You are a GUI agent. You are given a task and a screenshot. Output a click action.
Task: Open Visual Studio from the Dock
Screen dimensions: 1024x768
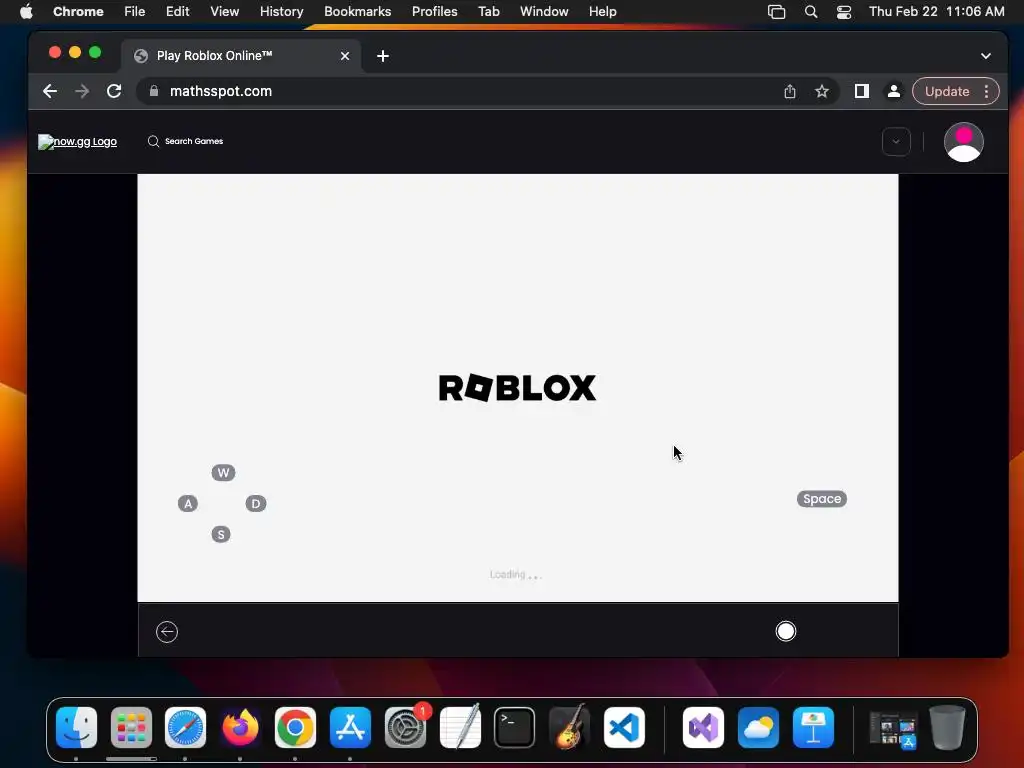[x=703, y=728]
